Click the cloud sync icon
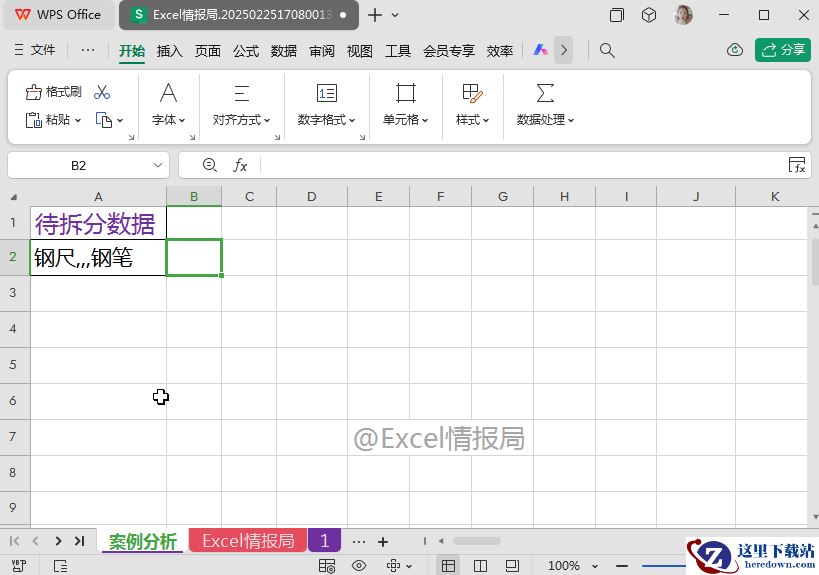The height and width of the screenshot is (575, 819). pyautogui.click(x=735, y=50)
